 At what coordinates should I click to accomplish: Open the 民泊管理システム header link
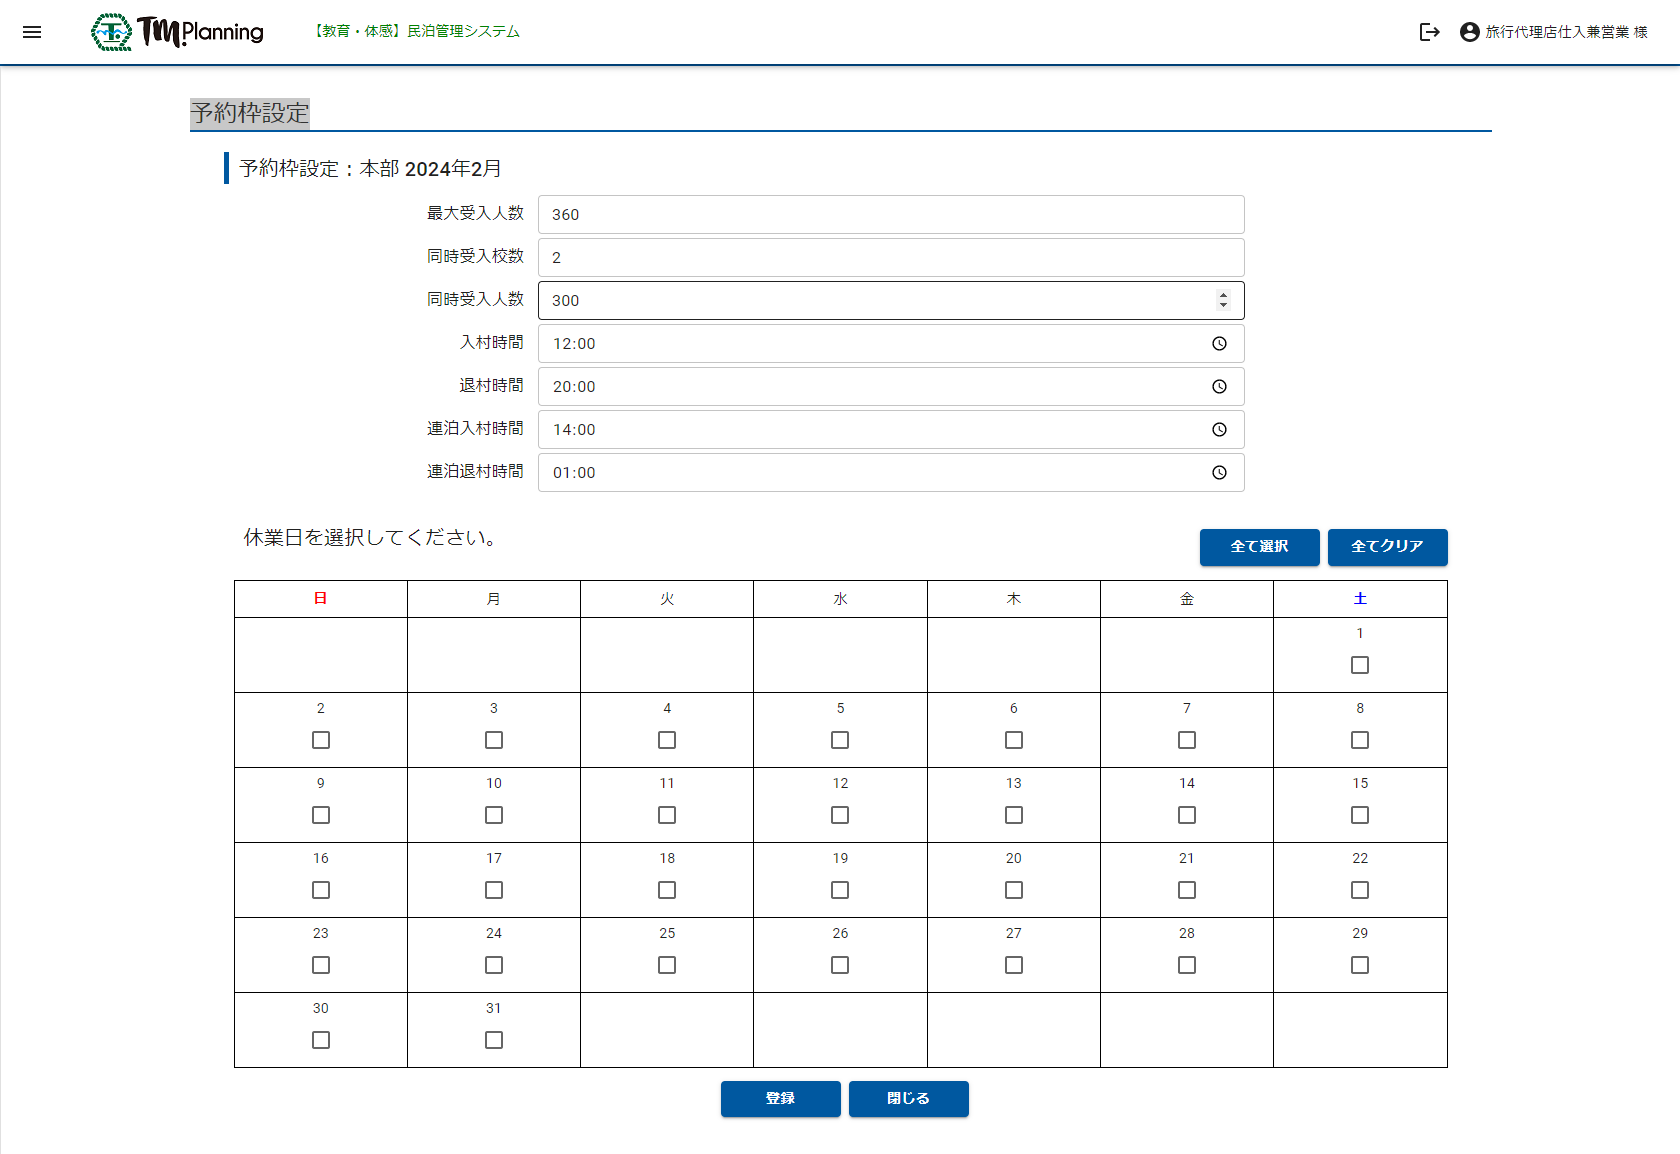417,32
